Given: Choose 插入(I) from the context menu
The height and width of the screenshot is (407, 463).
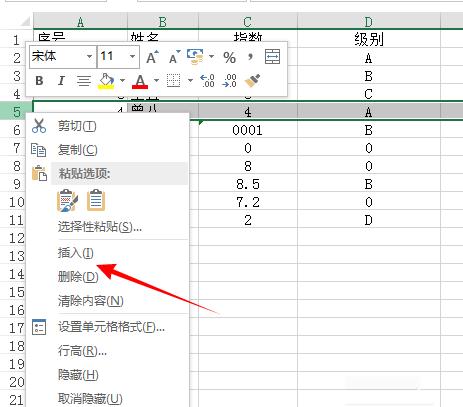Looking at the screenshot, I should tap(76, 253).
